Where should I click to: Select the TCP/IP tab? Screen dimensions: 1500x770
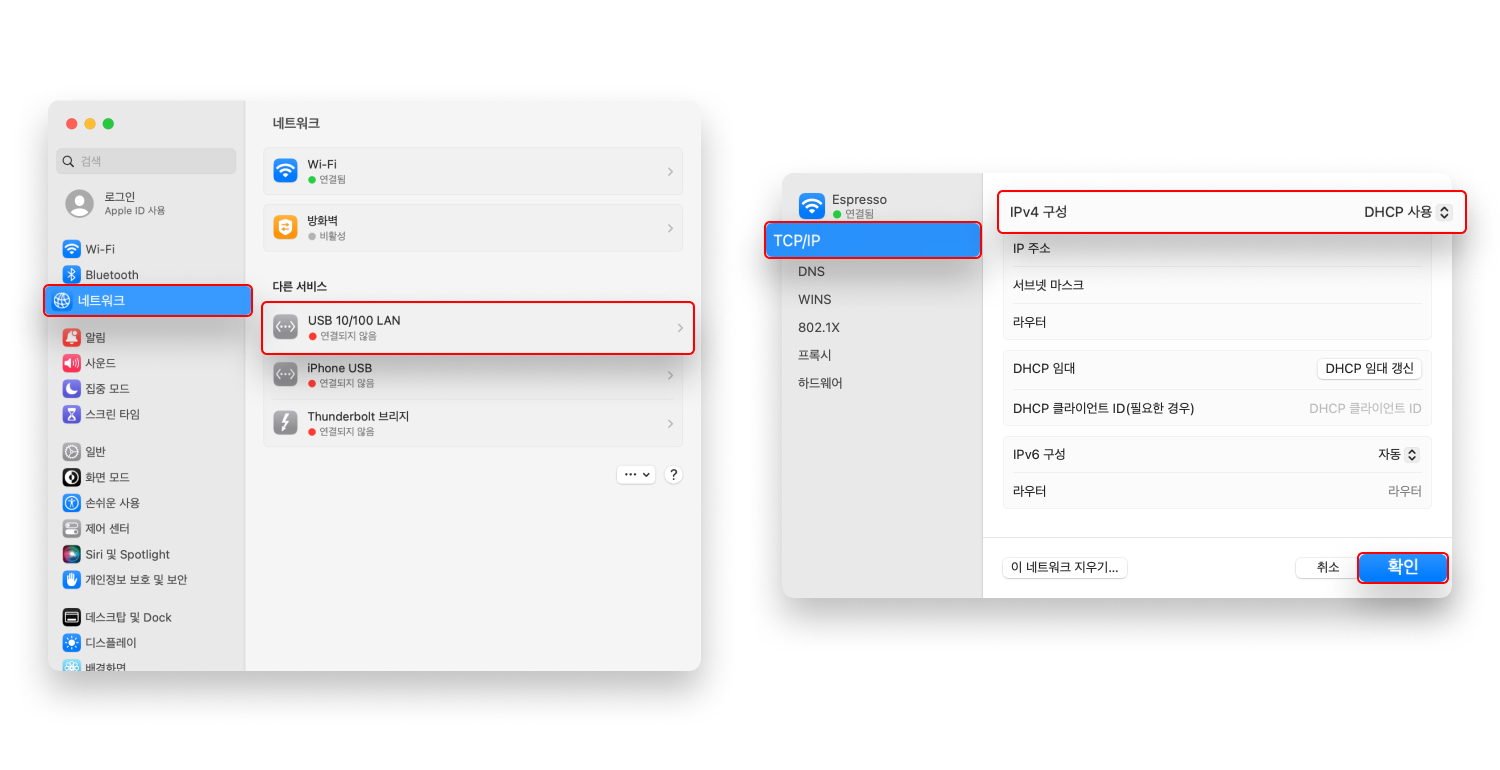pyautogui.click(x=873, y=240)
